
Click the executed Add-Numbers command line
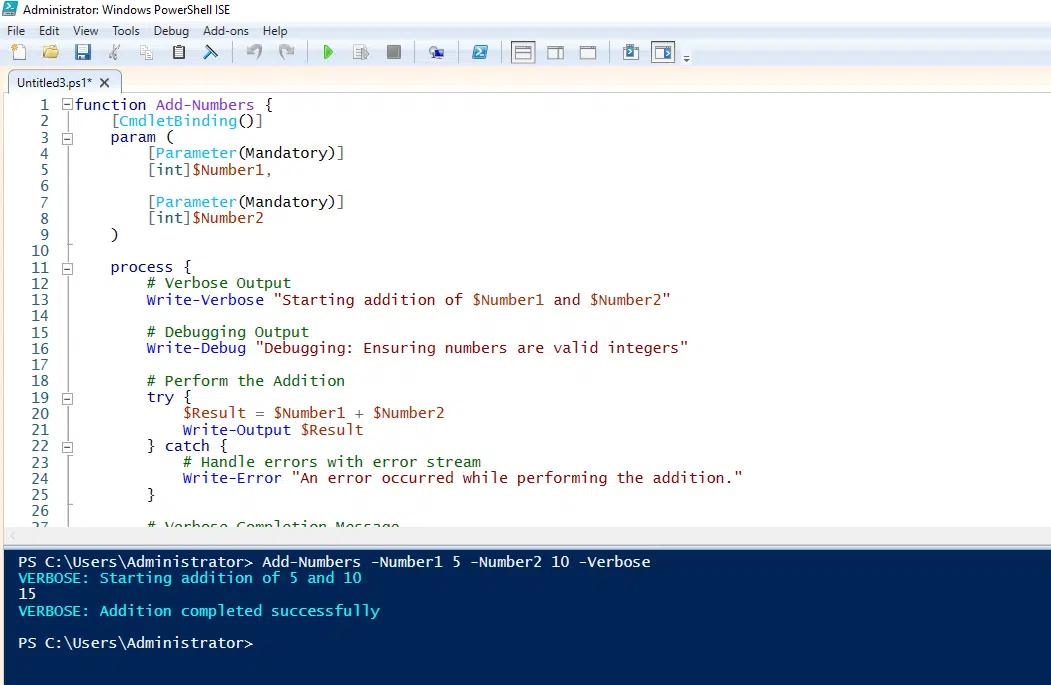(456, 562)
